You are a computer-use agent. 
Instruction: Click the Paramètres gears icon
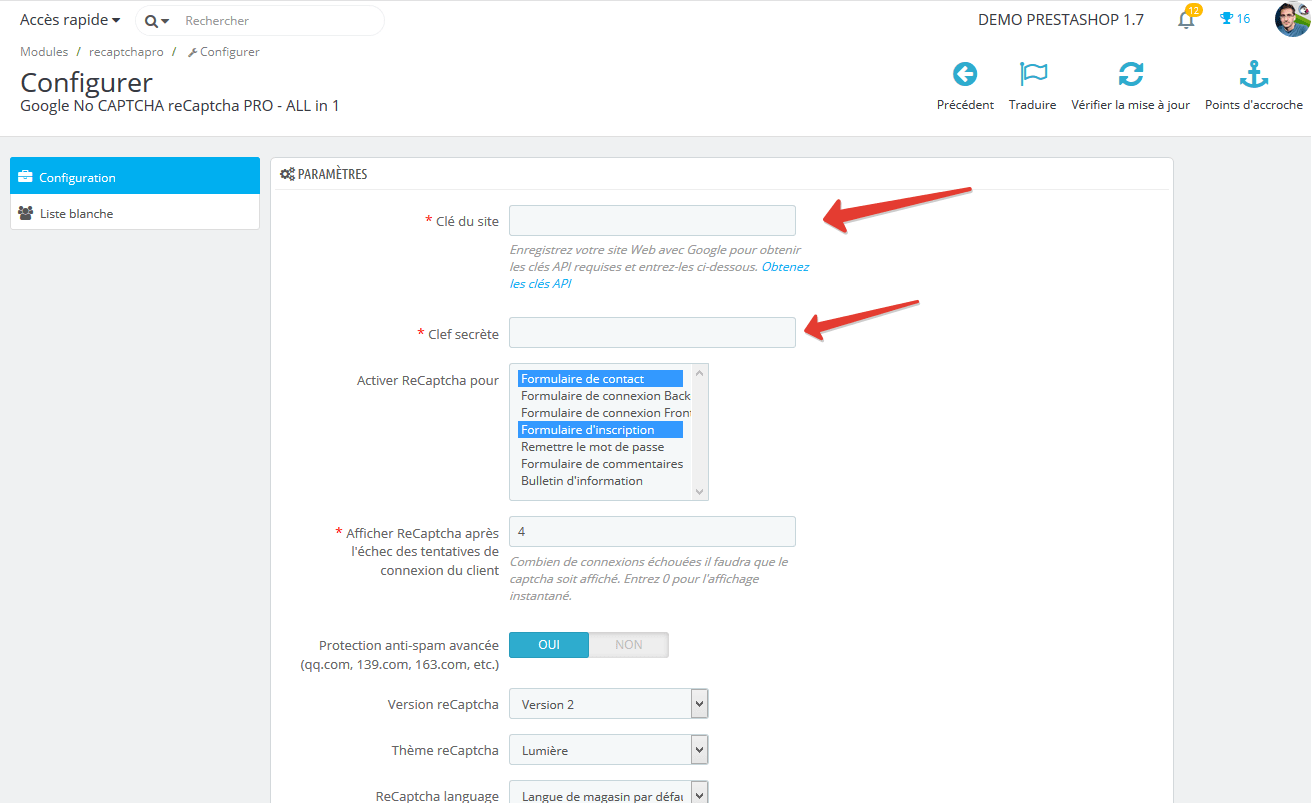pos(287,174)
